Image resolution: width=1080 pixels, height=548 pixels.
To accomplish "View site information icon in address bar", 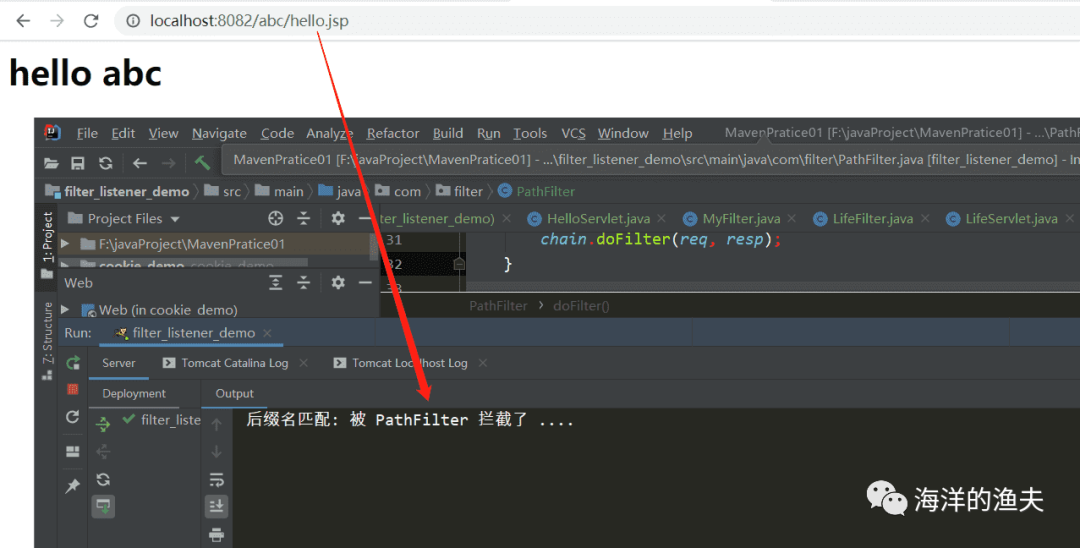I will [x=133, y=21].
